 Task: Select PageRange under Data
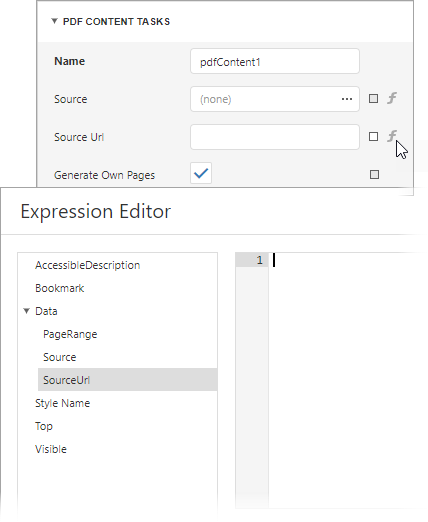(70, 334)
